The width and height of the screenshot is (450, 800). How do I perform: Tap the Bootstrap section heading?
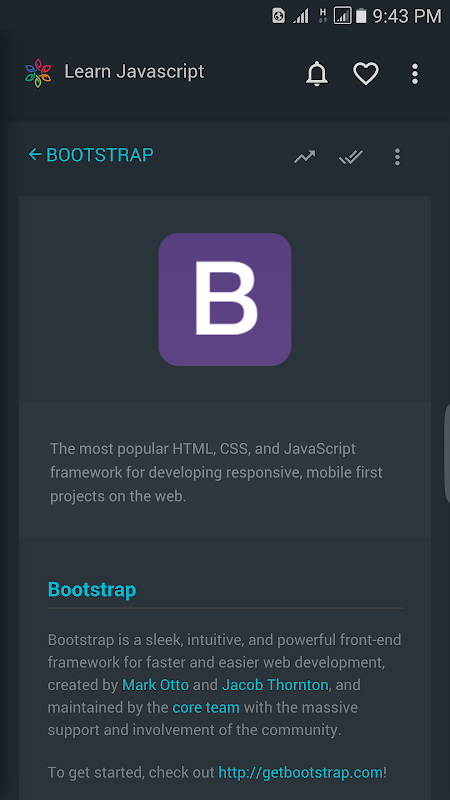[x=92, y=590]
